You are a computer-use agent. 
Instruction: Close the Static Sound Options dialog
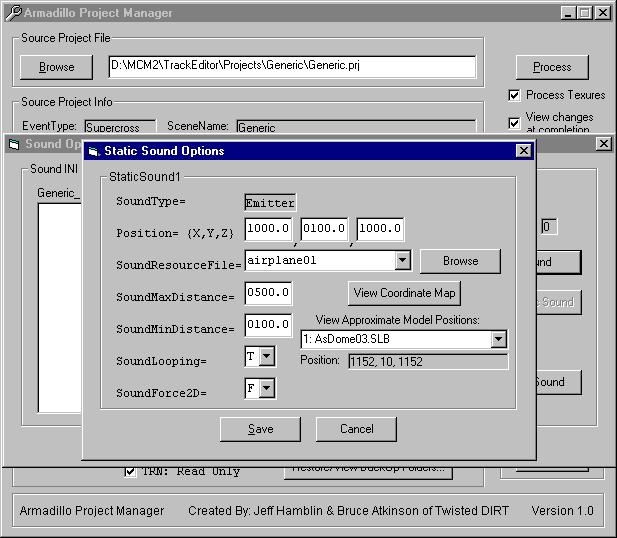(x=523, y=151)
